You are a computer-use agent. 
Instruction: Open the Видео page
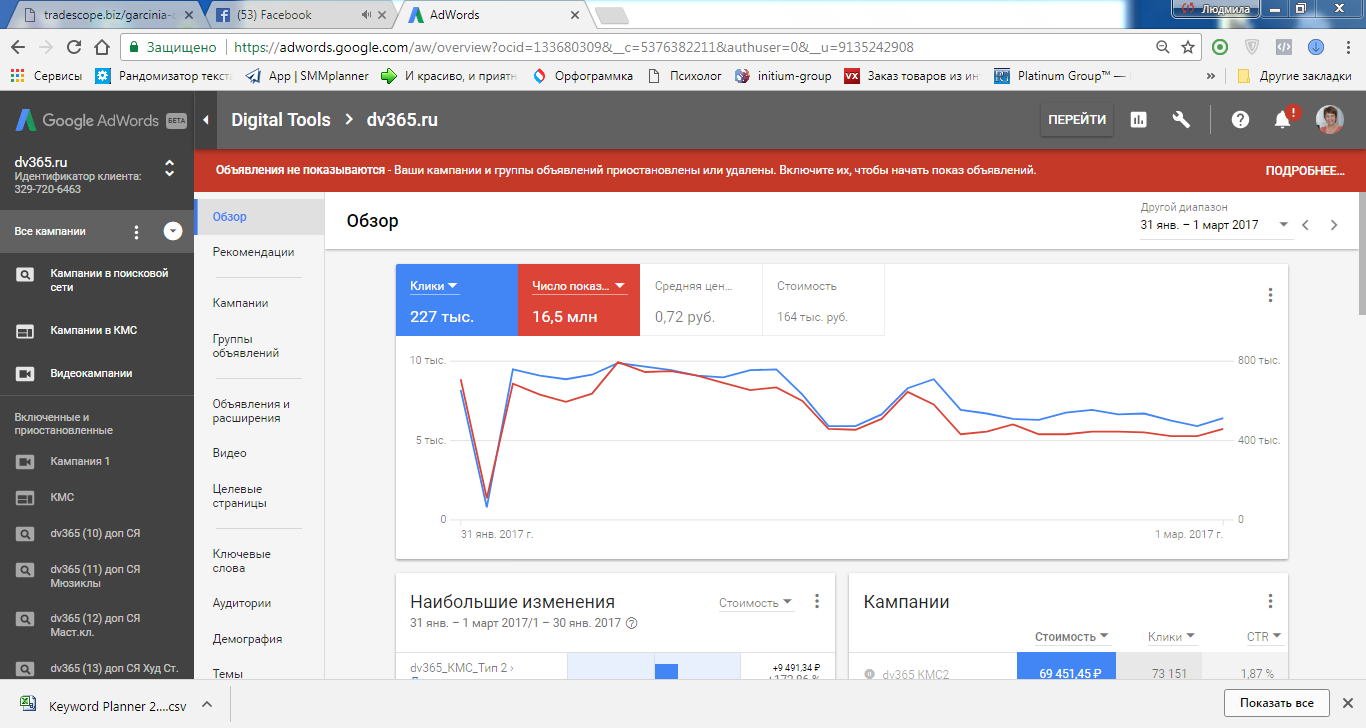tap(229, 453)
